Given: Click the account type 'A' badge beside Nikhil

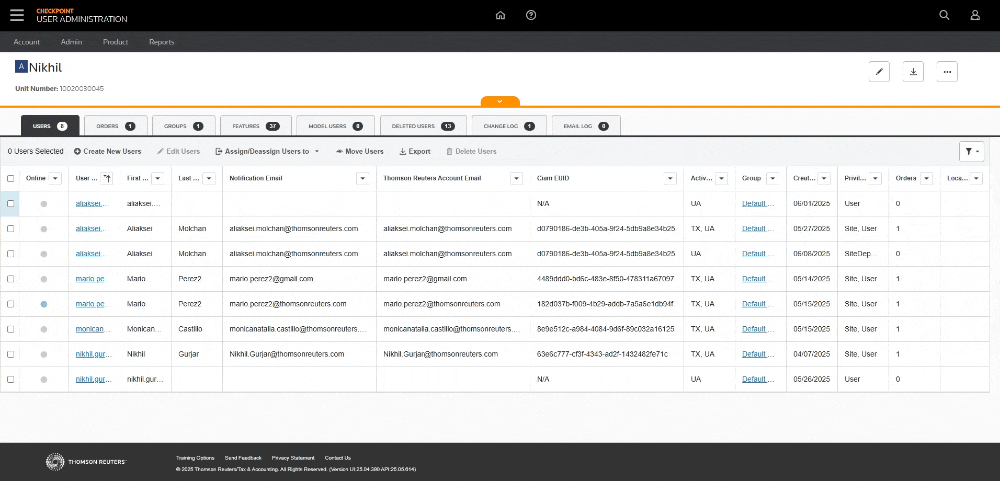Looking at the screenshot, I should [21, 67].
